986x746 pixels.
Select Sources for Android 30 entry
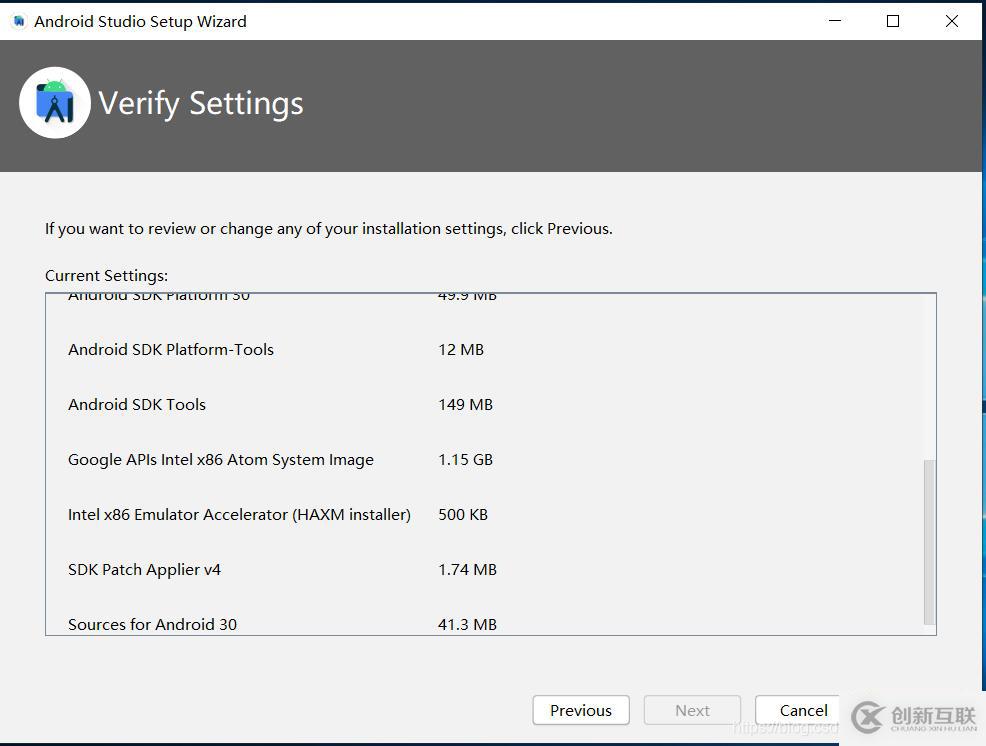tap(152, 624)
